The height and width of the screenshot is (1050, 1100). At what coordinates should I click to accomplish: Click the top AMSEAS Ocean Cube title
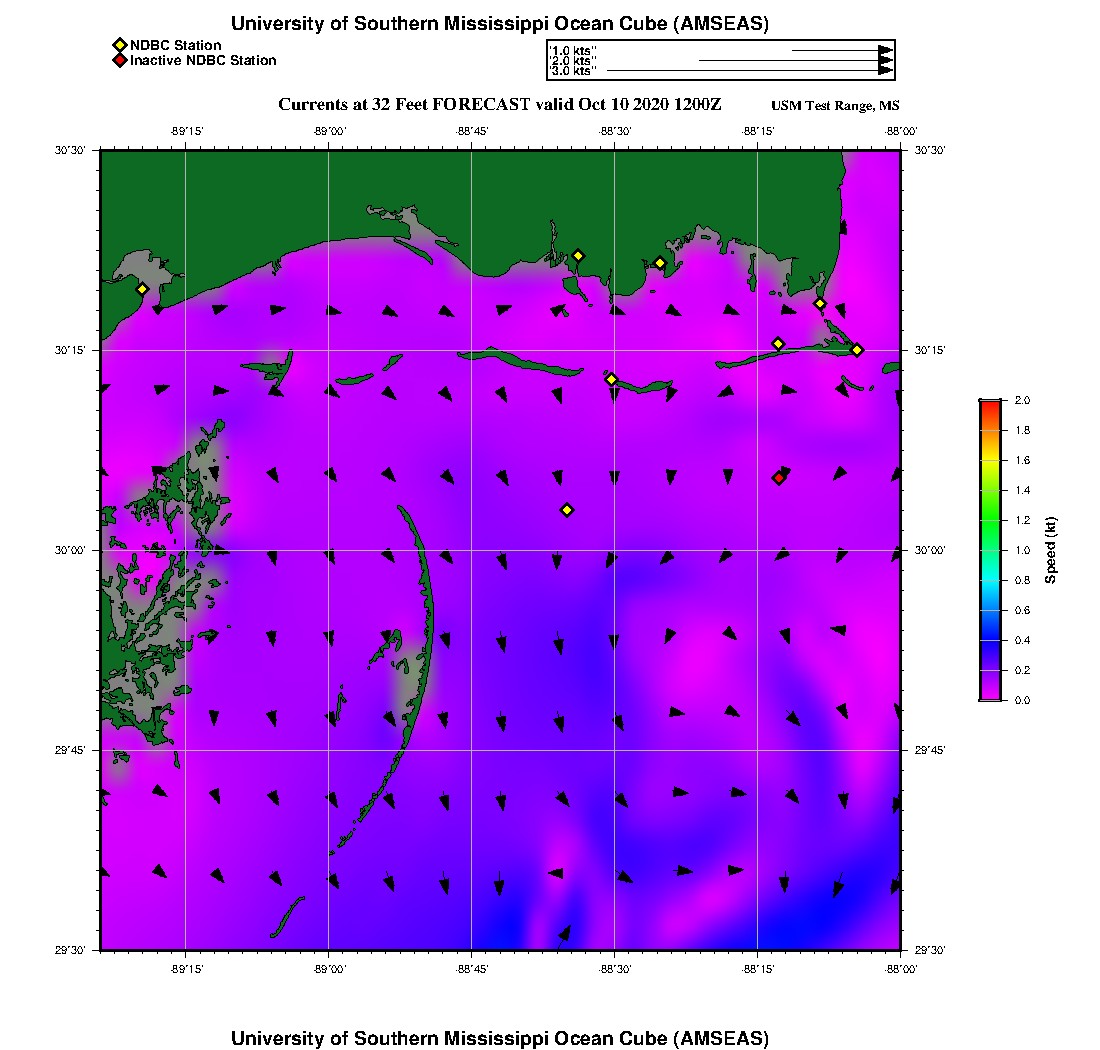point(500,24)
